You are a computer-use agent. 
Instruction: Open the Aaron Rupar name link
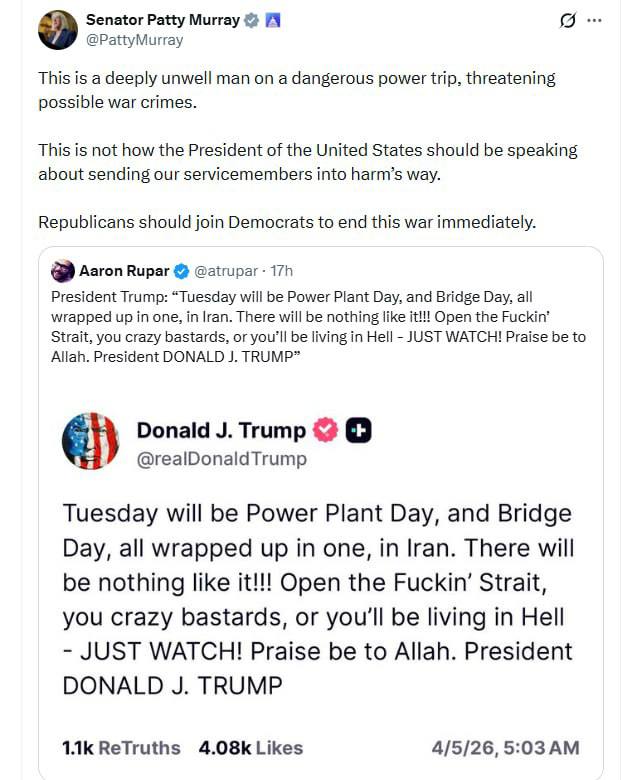coord(124,271)
